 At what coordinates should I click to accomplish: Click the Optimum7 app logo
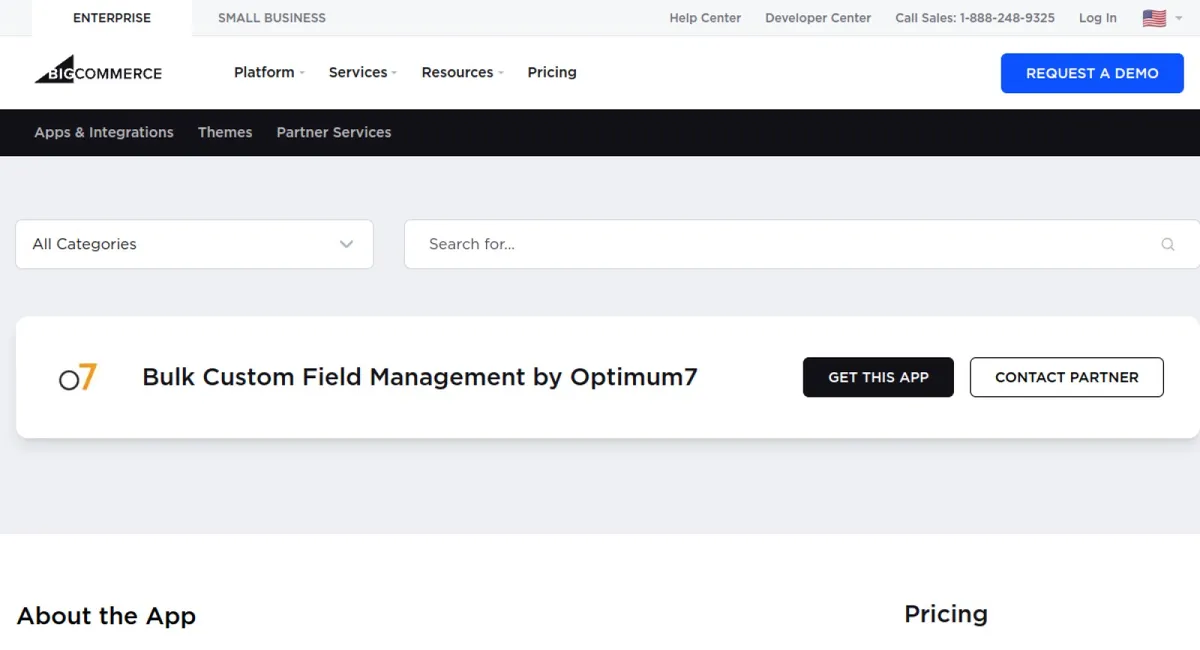(x=77, y=377)
